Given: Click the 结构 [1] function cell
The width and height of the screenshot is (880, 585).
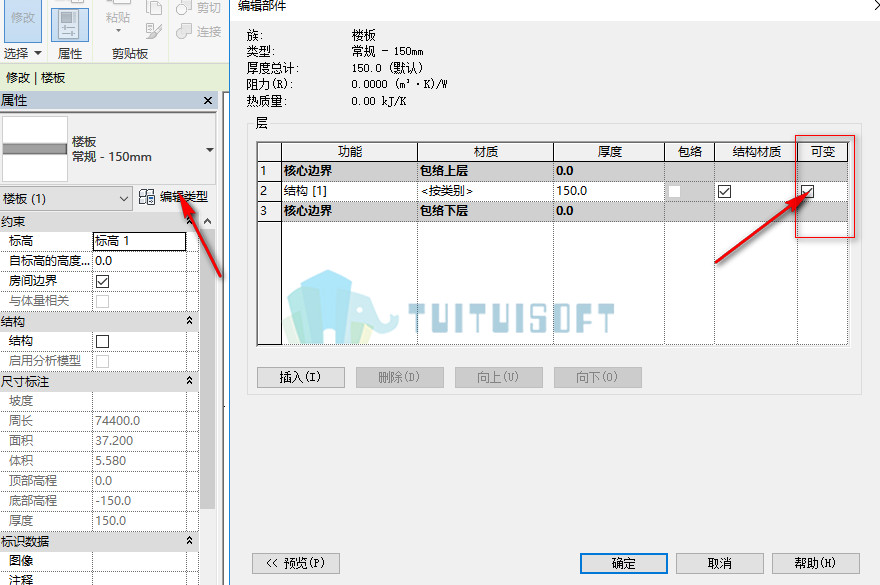Looking at the screenshot, I should tap(349, 191).
